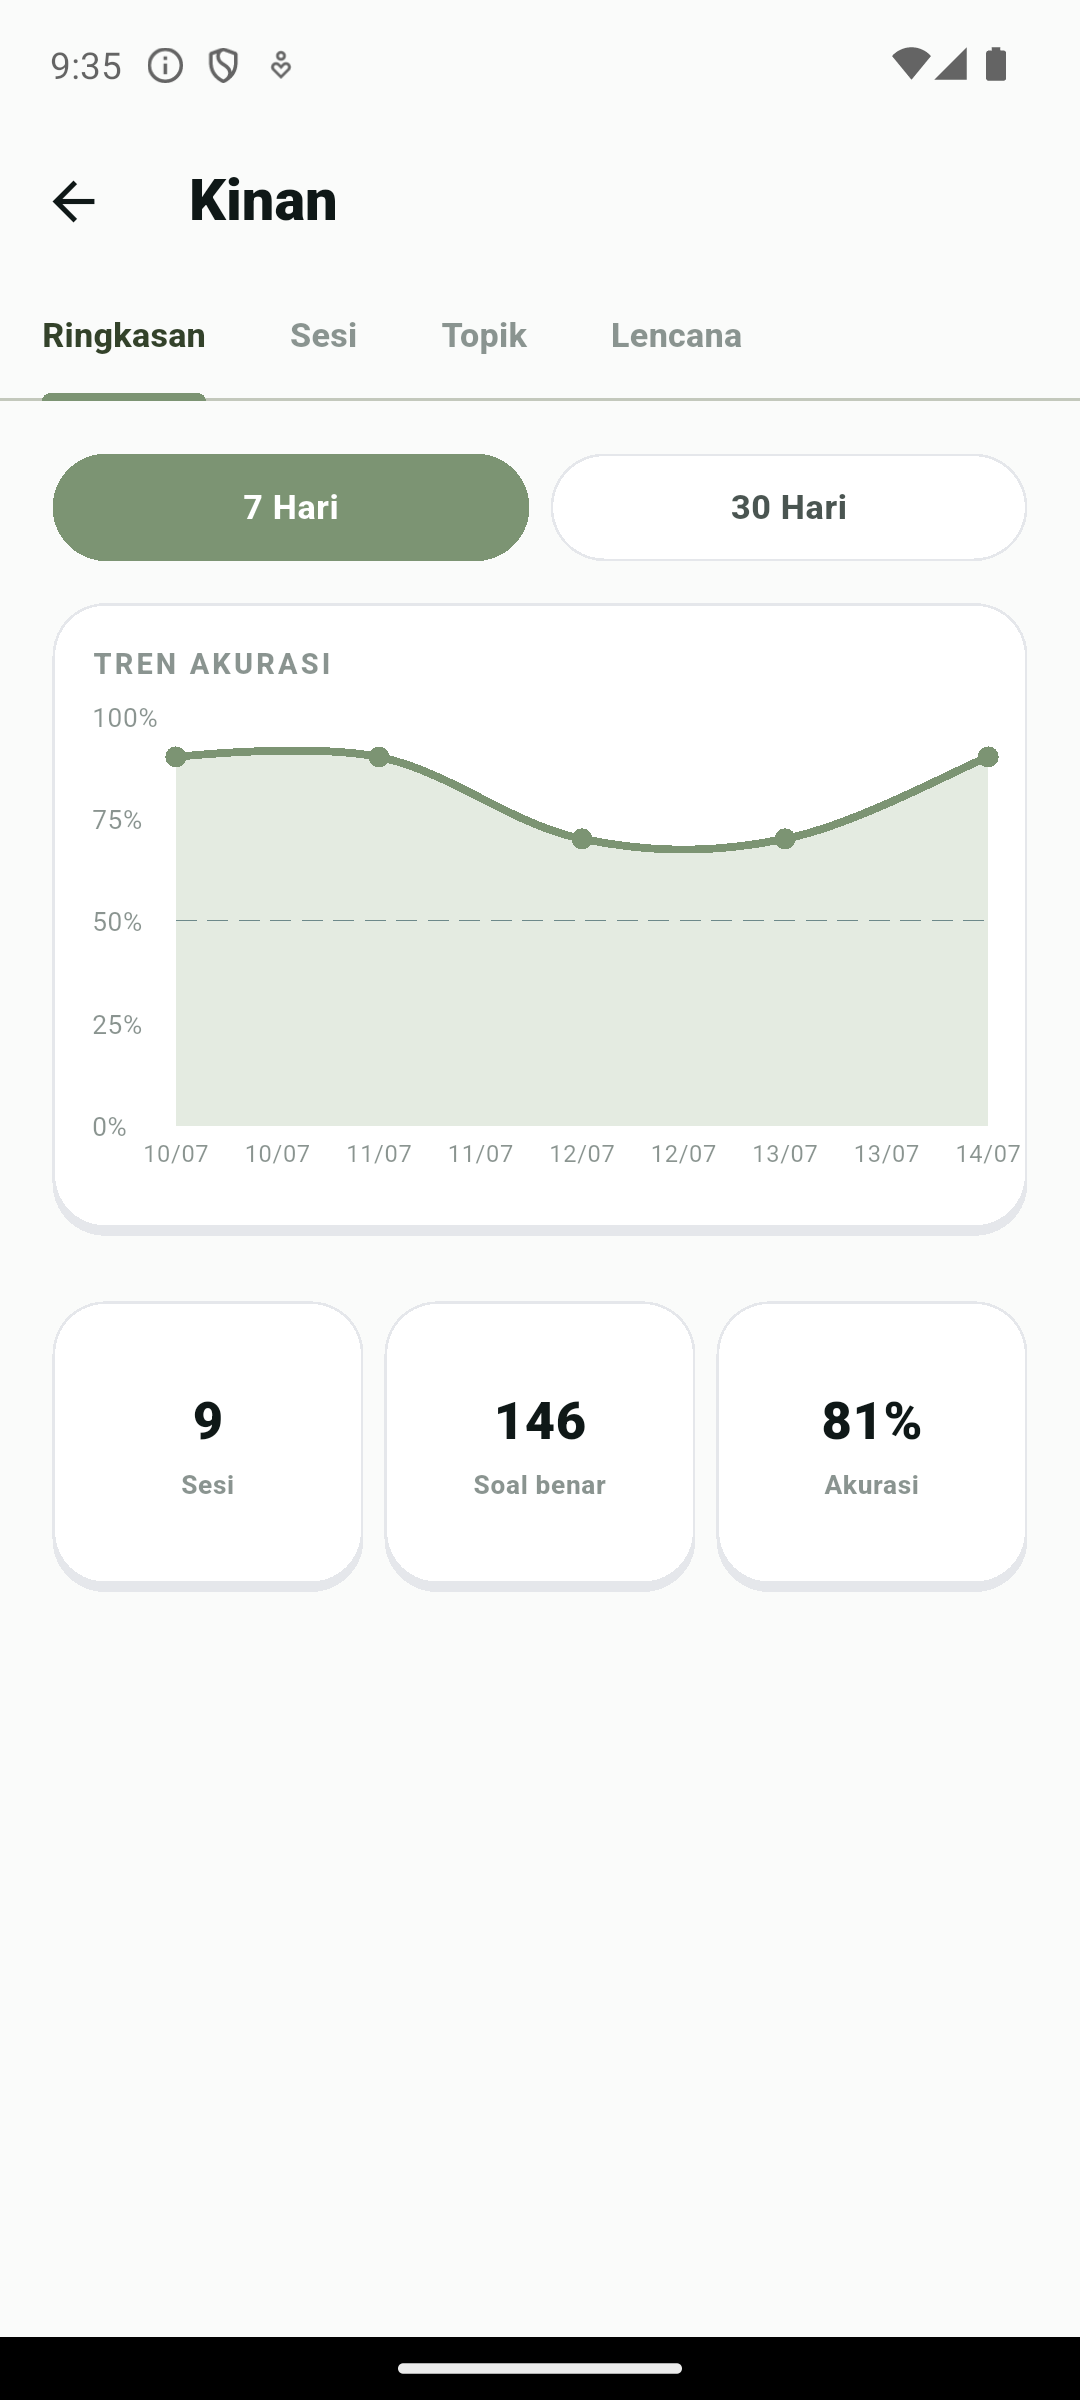Screen dimensions: 1080x2400
Task: Tap the 12/07 accuracy data point
Action: [582, 839]
